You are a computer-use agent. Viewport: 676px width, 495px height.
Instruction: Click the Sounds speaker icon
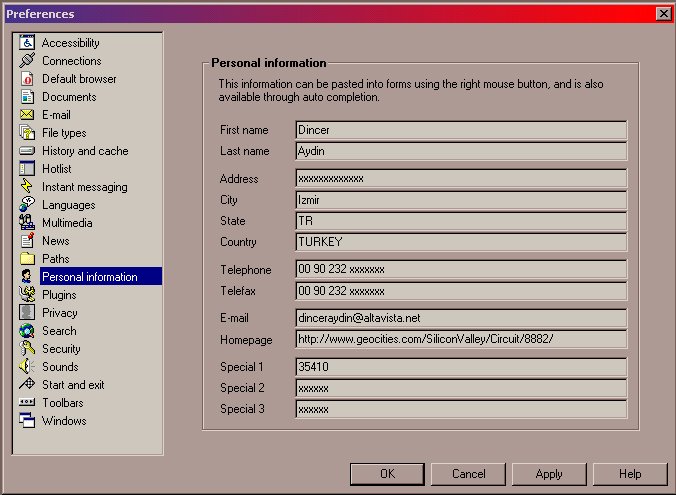click(x=27, y=367)
